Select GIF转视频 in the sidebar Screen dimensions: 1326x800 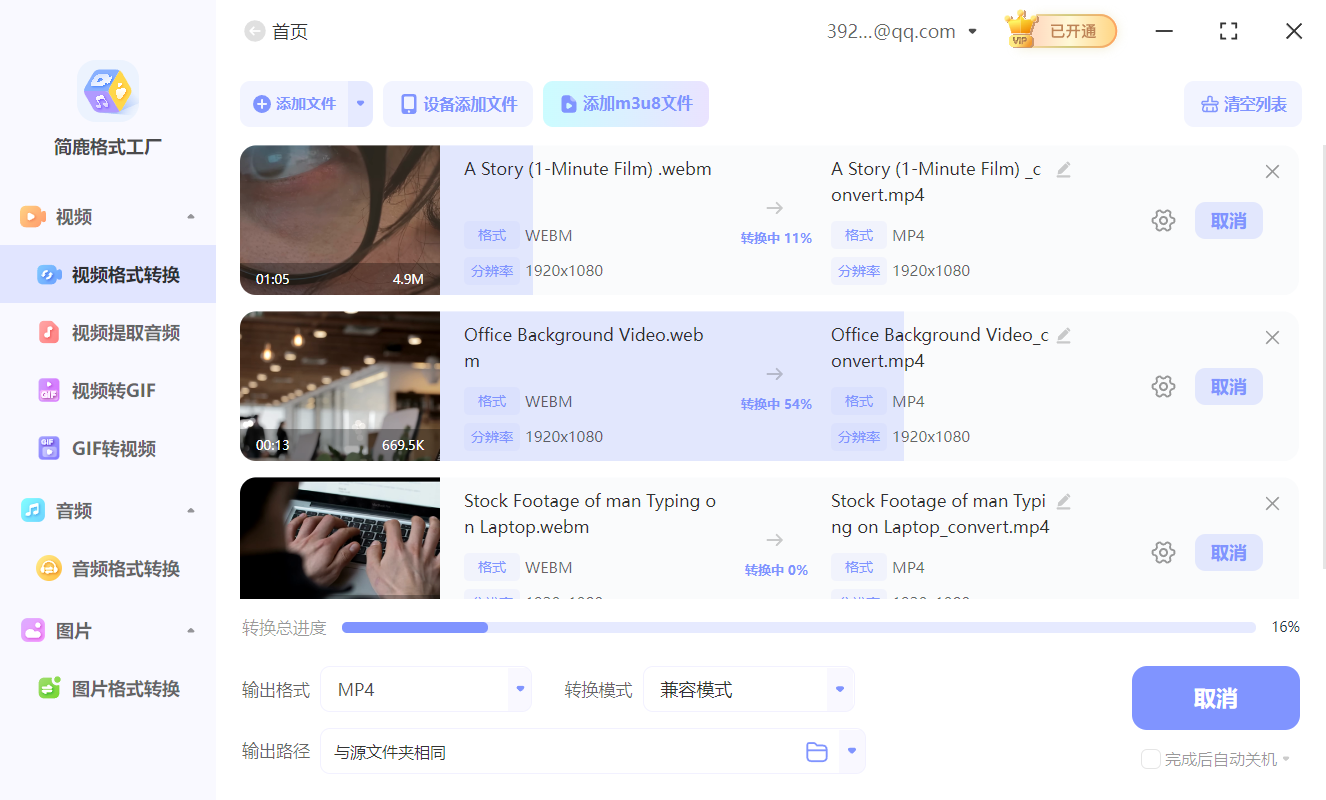pyautogui.click(x=108, y=448)
